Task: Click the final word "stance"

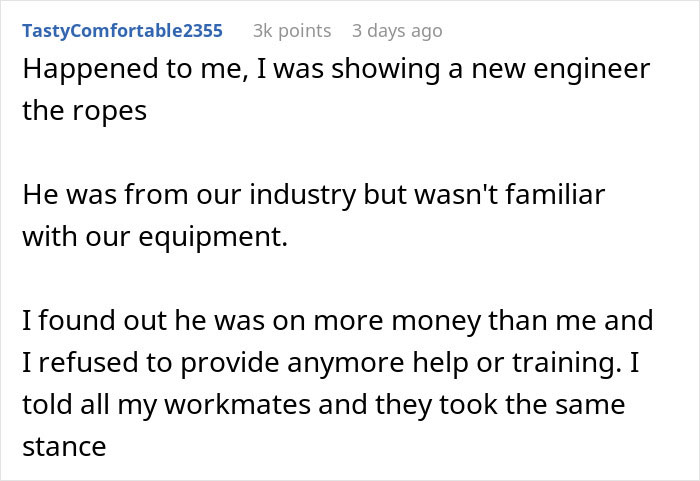Action: tap(64, 444)
